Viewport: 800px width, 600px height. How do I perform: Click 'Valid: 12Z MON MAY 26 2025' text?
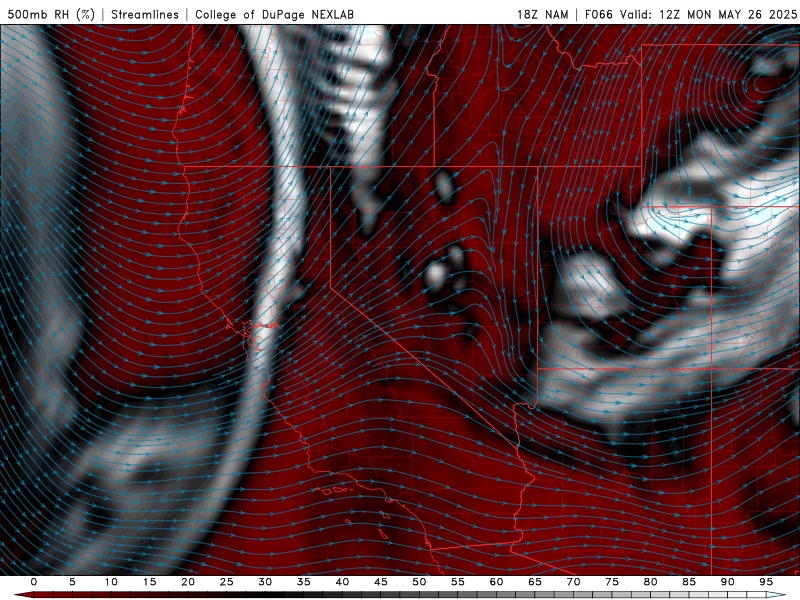708,14
